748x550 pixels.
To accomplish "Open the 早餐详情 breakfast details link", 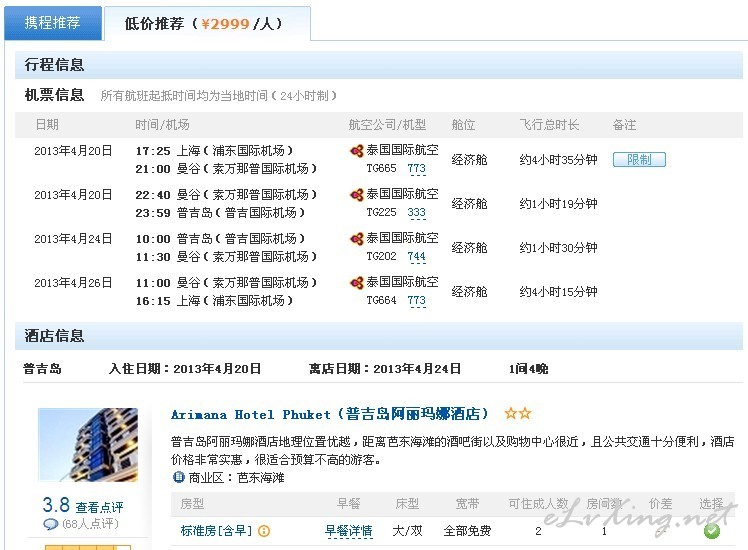I will (x=349, y=531).
